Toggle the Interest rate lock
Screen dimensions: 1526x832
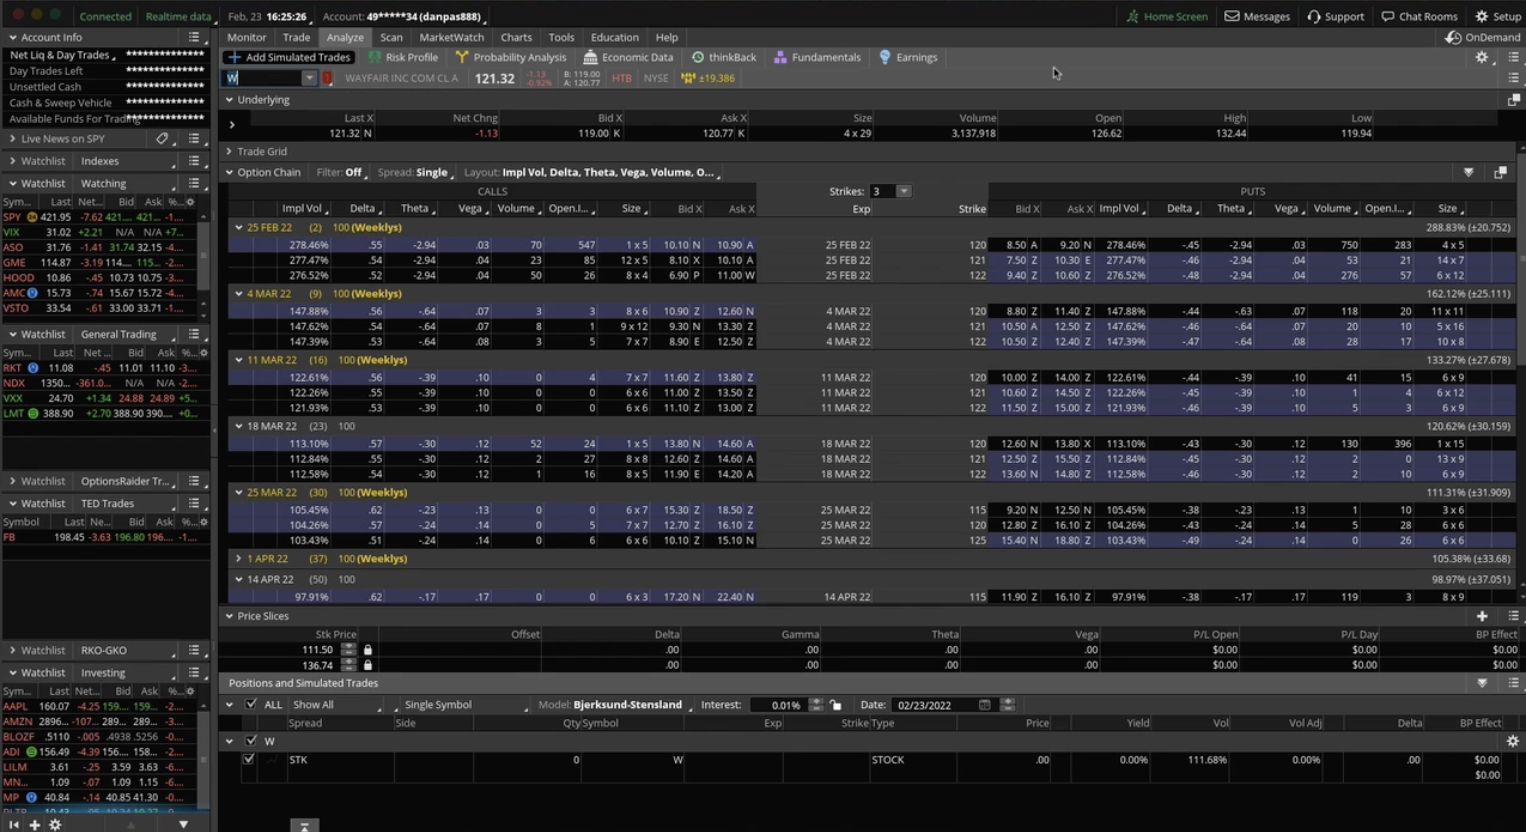pos(836,705)
